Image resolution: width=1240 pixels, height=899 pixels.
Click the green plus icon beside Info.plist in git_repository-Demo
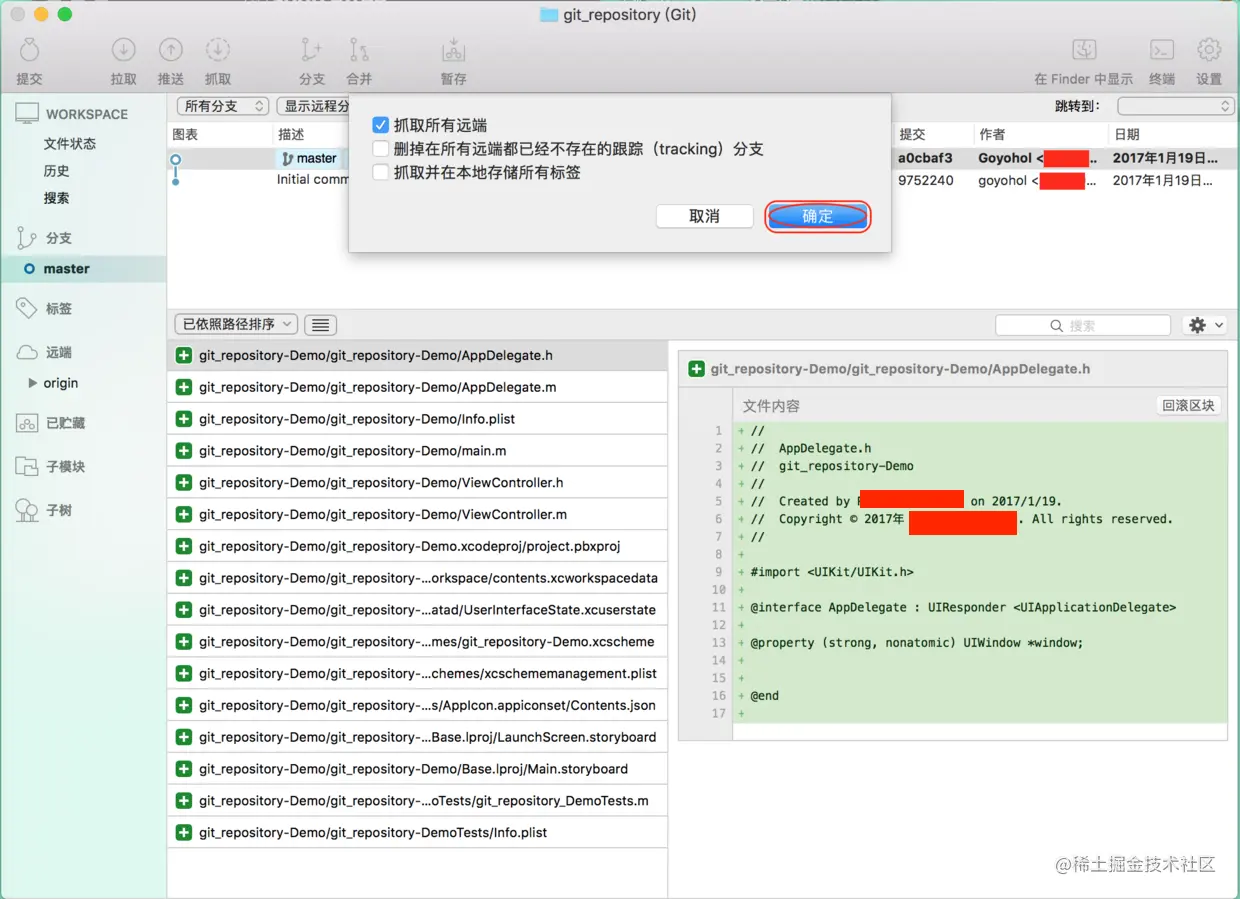pyautogui.click(x=184, y=419)
